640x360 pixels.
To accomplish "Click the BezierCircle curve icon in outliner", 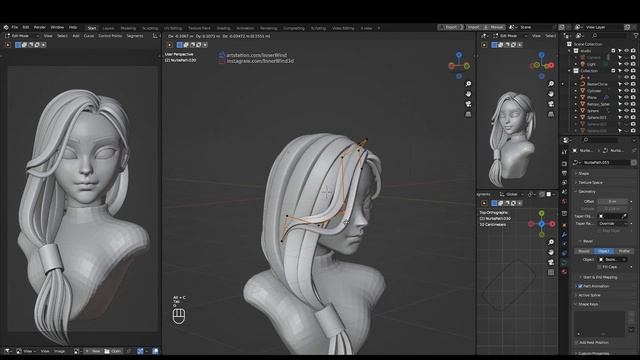I will click(x=582, y=84).
